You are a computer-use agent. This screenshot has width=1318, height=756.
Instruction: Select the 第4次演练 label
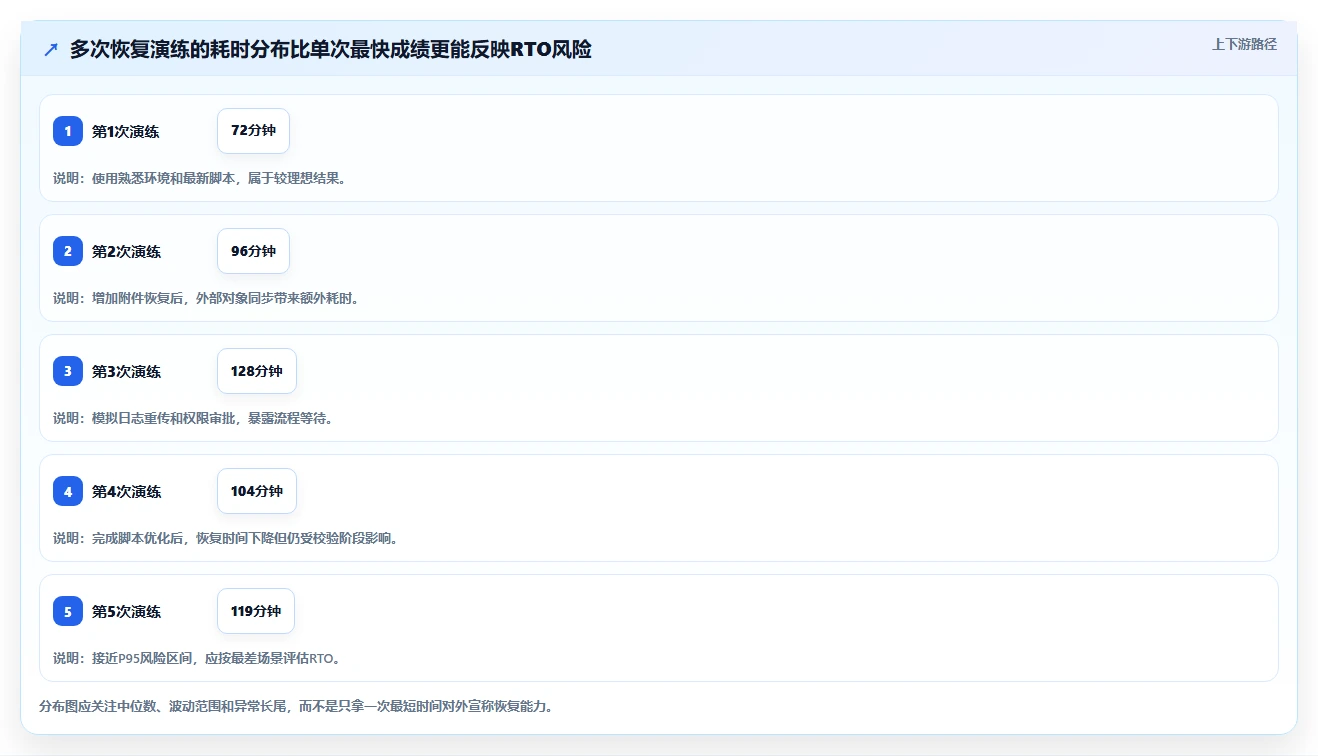click(x=126, y=491)
